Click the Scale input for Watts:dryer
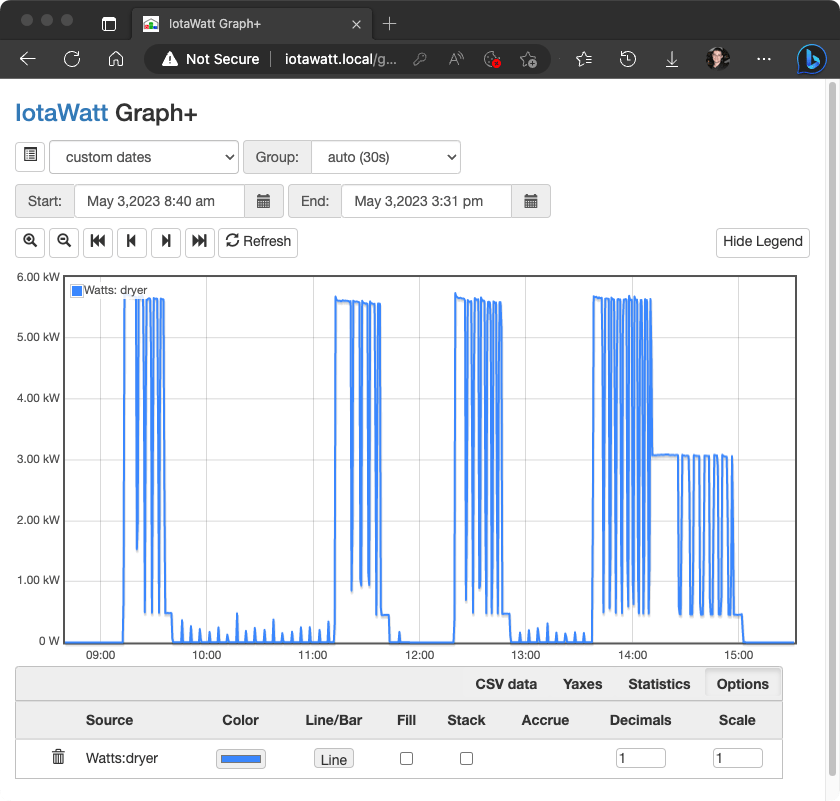Image resolution: width=840 pixels, height=801 pixels. tap(738, 758)
